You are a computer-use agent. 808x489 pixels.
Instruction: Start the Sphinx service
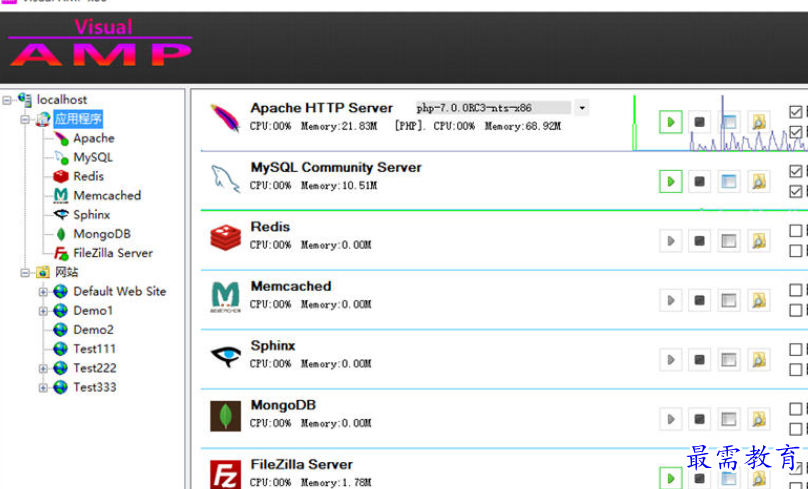(670, 359)
